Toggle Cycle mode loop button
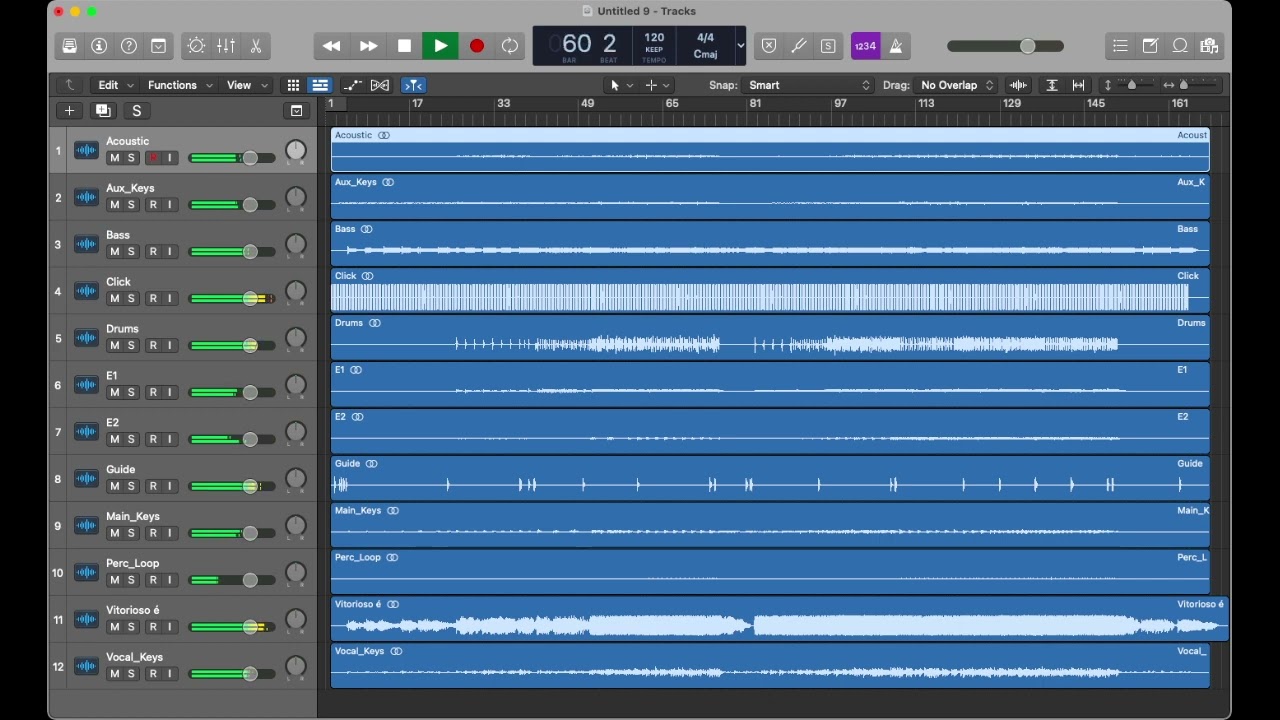 (510, 46)
